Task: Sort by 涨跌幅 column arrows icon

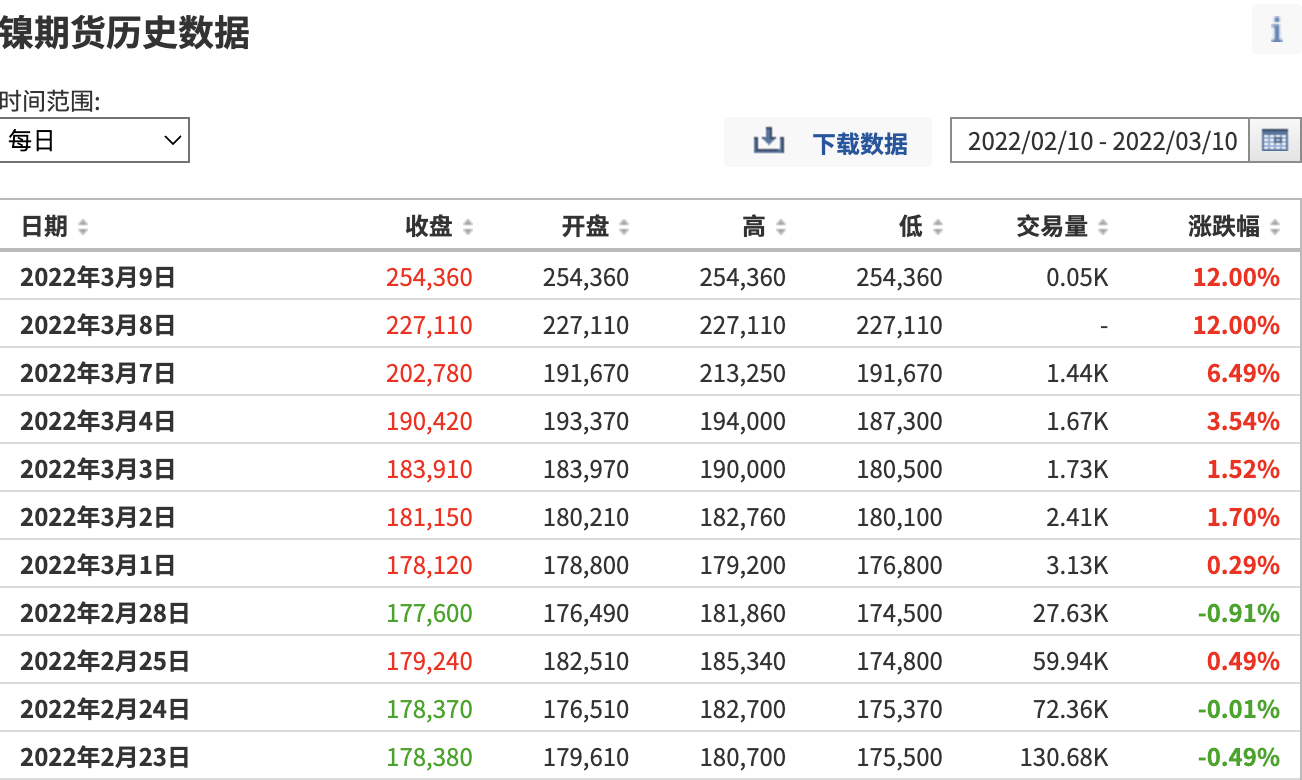Action: pyautogui.click(x=1275, y=228)
